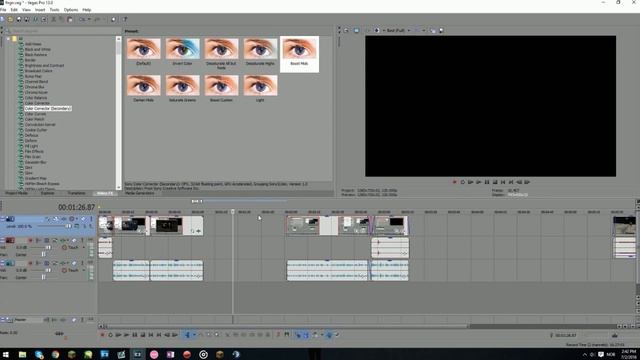
Task: Adjust the second audio track Pan slider
Action: [x=43, y=278]
